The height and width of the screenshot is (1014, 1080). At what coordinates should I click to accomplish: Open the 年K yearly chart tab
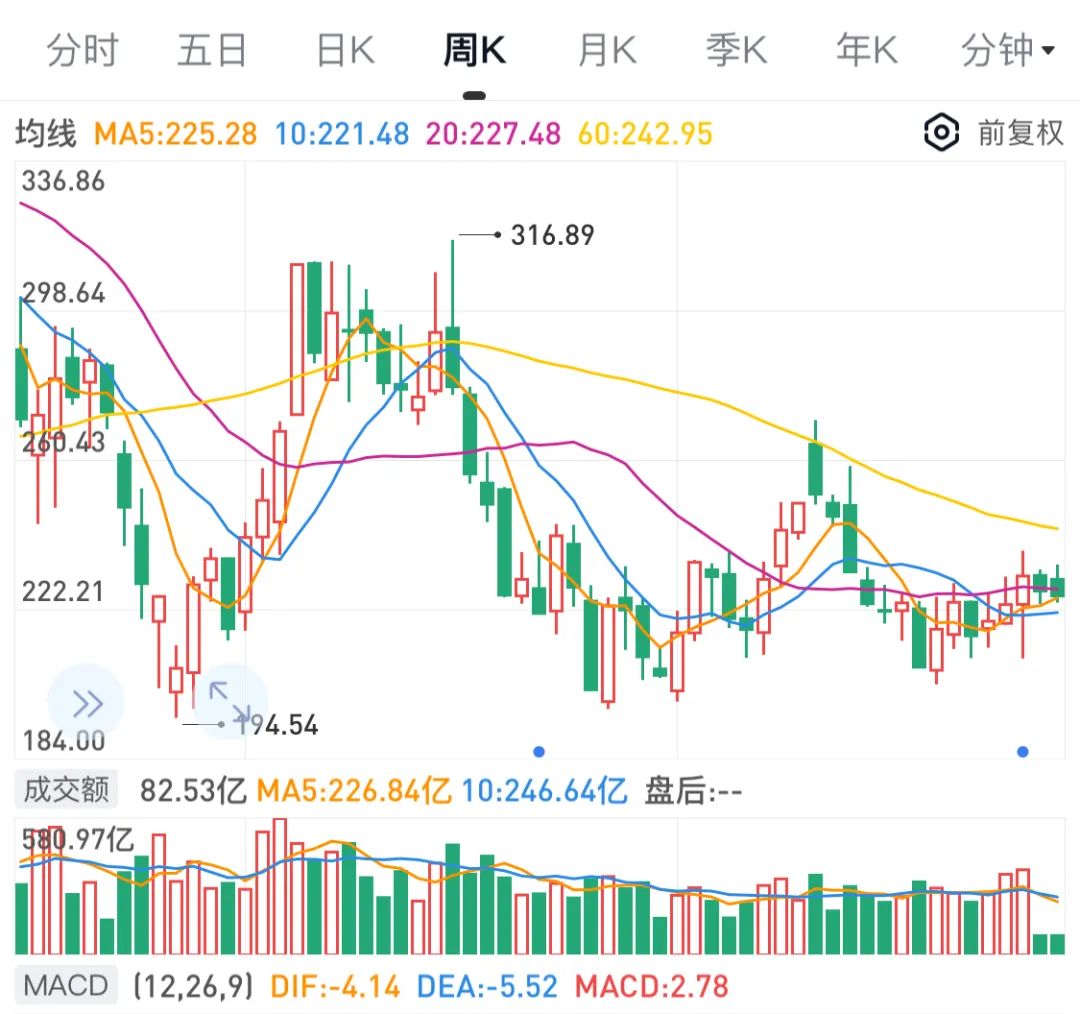866,50
